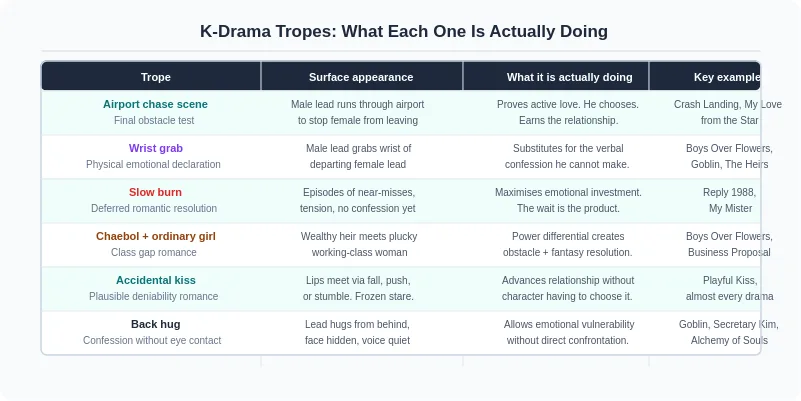Open the Chaebol + ordinary girl entry
Image resolution: width=801 pixels, height=401 pixels.
click(155, 236)
